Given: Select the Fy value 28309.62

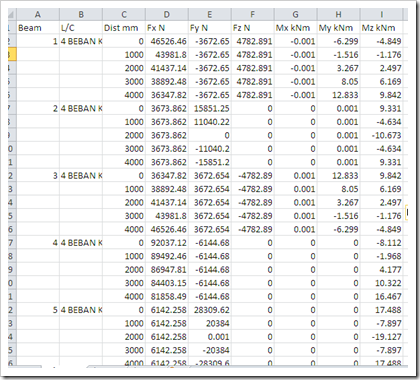Looking at the screenshot, I should (x=210, y=310).
